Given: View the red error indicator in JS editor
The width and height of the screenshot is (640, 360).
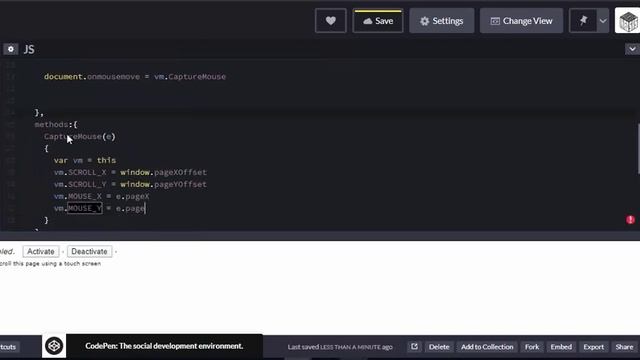Looking at the screenshot, I should (630, 220).
